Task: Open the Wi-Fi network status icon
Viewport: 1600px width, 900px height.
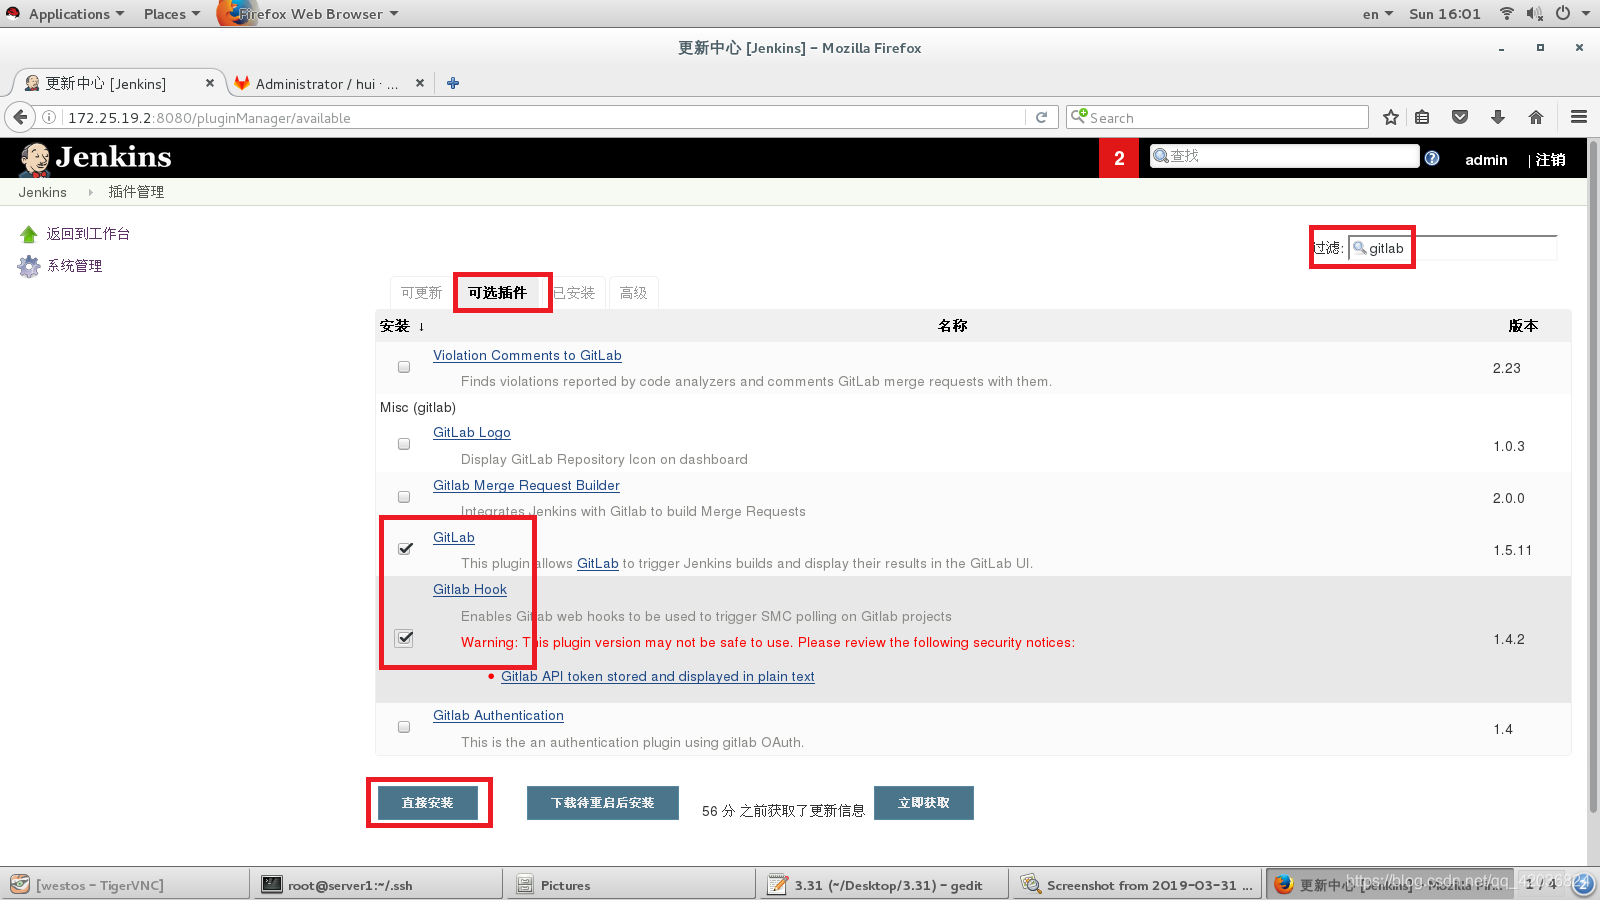Action: [x=1507, y=13]
